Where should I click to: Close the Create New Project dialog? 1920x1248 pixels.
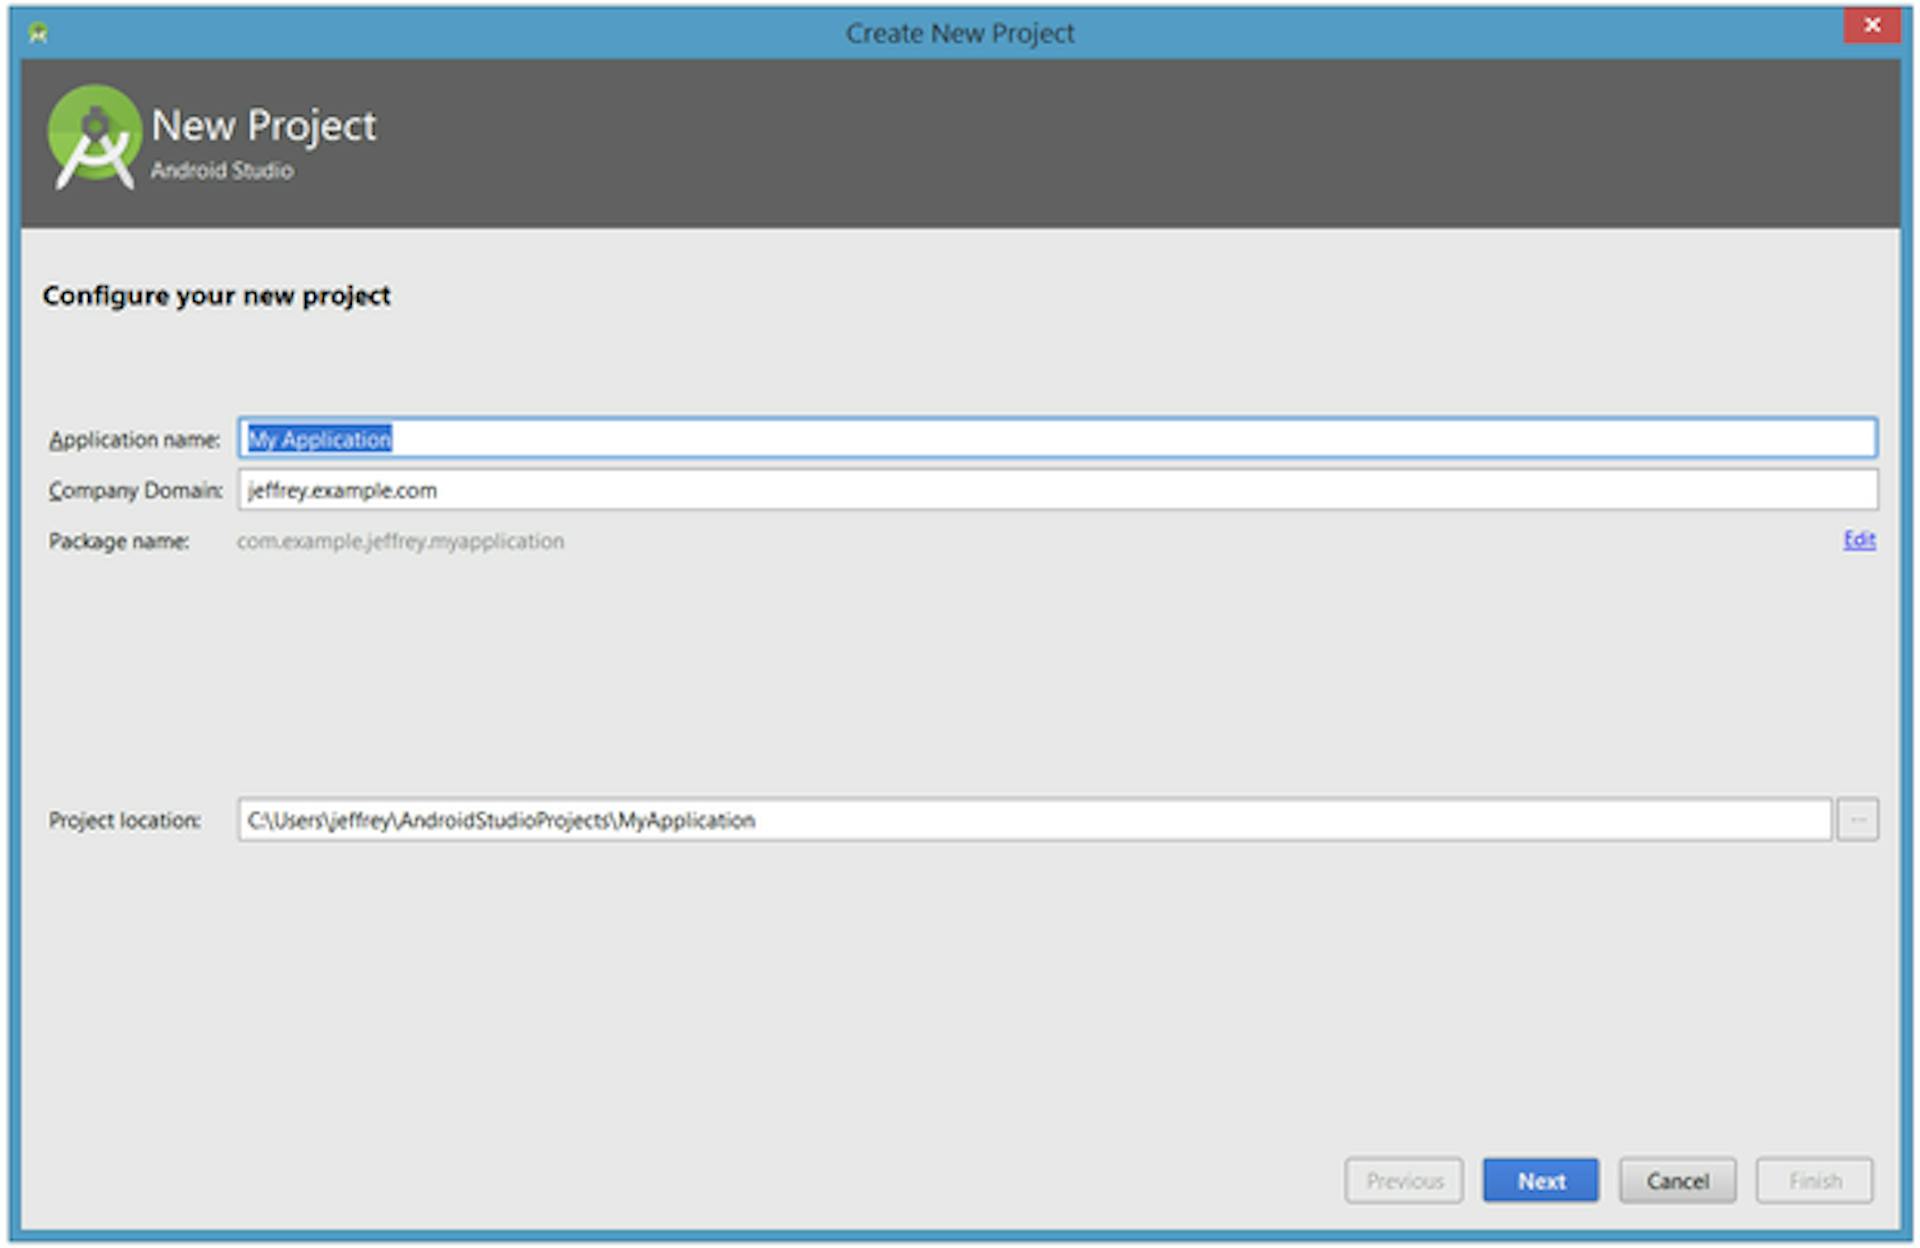(1872, 26)
